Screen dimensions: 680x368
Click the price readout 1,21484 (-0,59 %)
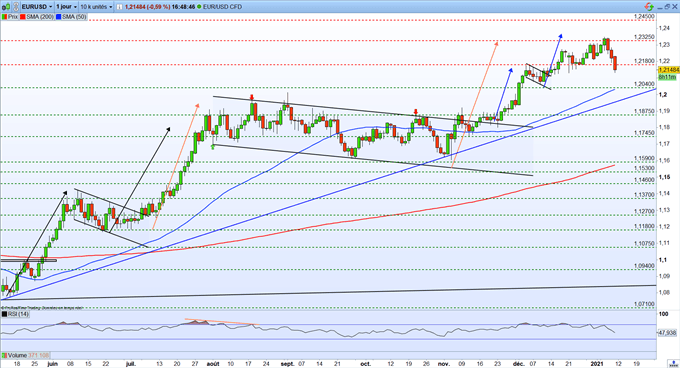coord(147,7)
